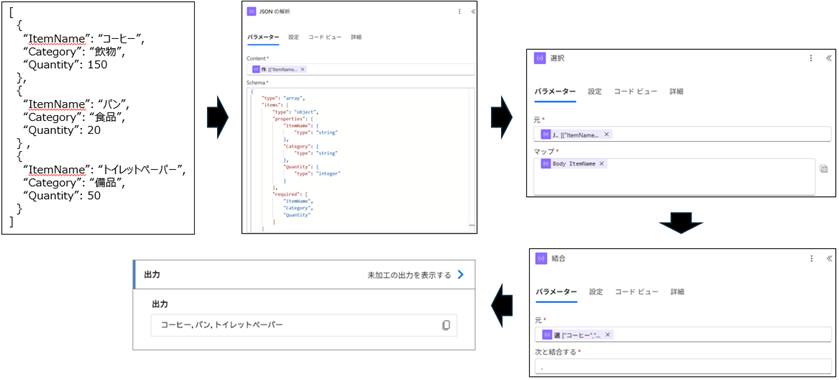Select パラメーター tab in 選択 panel
The image size is (839, 380).
coord(555,92)
